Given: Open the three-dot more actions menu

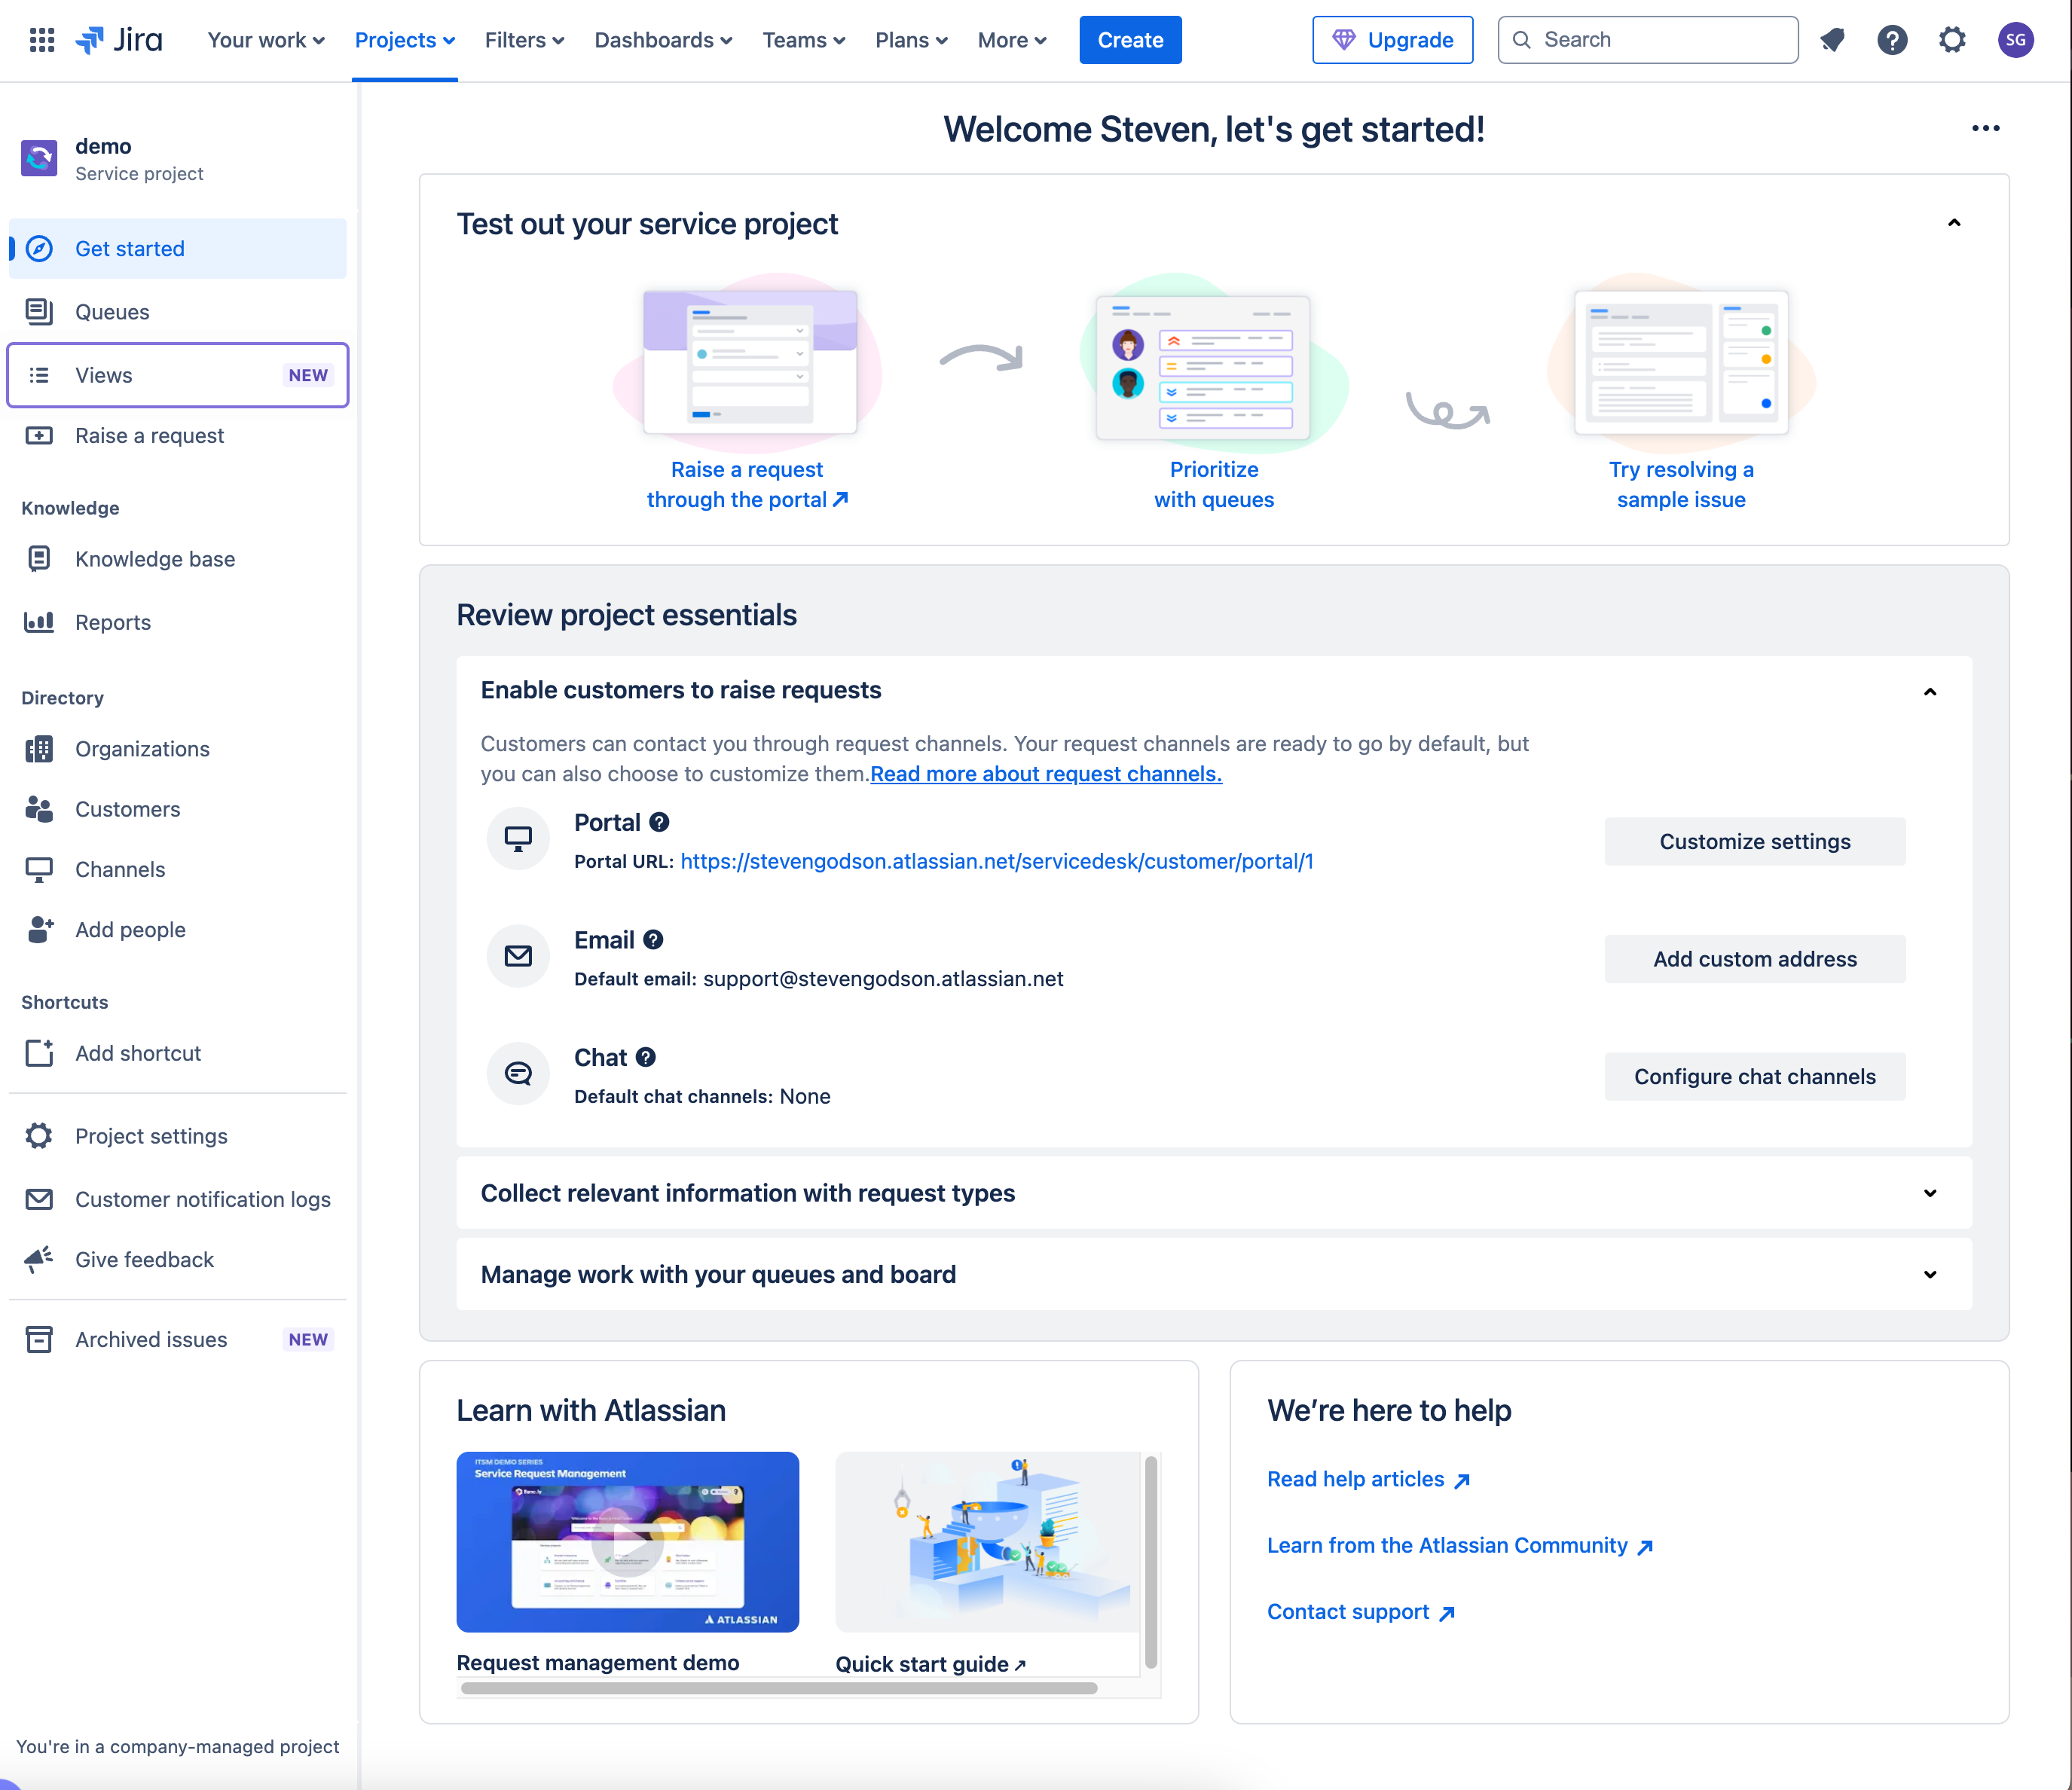Looking at the screenshot, I should point(1985,128).
